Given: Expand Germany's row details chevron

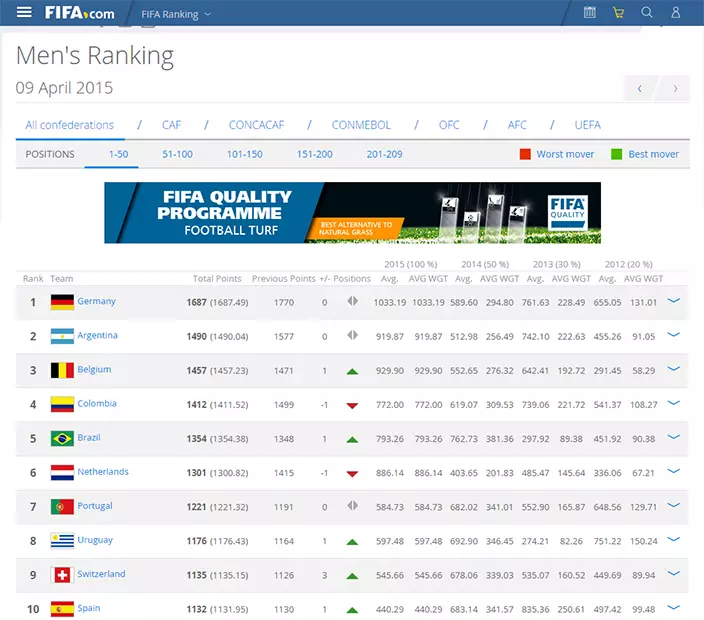Looking at the screenshot, I should [673, 301].
